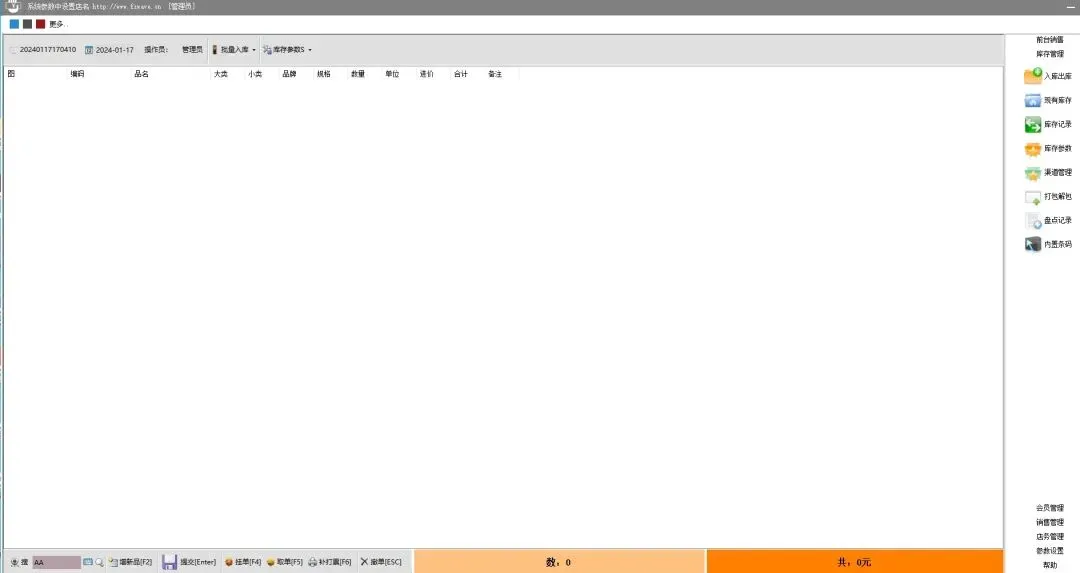Click the 数: 0 quantity total panel
Screen dimensions: 1080x573
coord(559,562)
